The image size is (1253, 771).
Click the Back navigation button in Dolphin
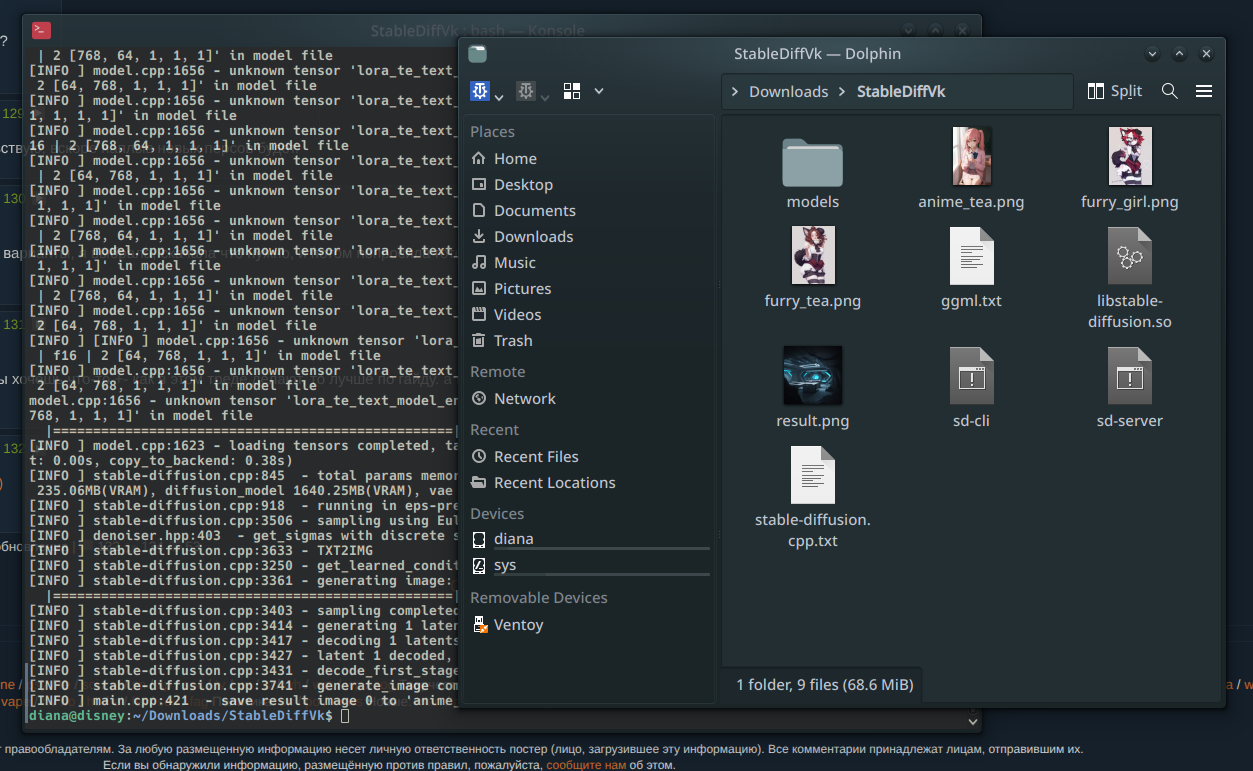coord(480,92)
